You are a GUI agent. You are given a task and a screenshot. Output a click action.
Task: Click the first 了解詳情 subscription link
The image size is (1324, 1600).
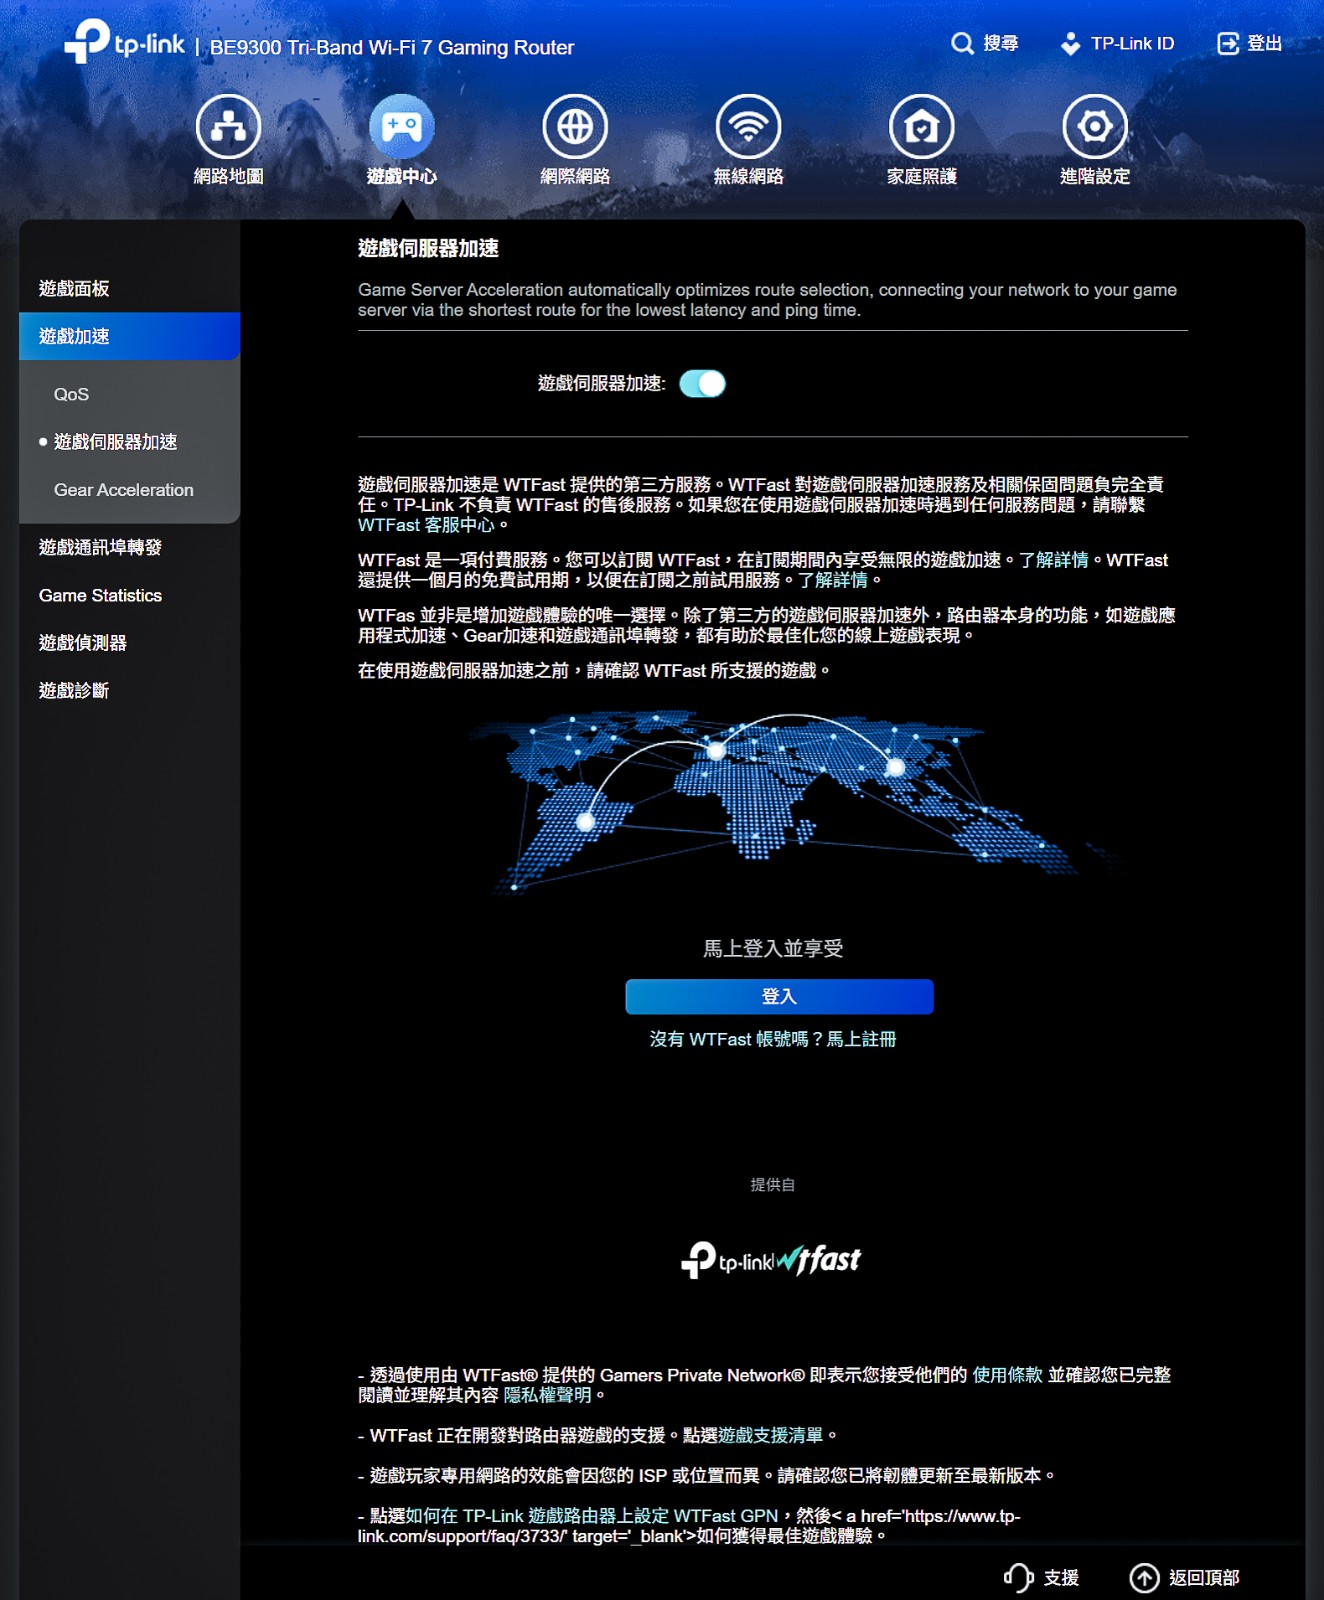click(1053, 560)
